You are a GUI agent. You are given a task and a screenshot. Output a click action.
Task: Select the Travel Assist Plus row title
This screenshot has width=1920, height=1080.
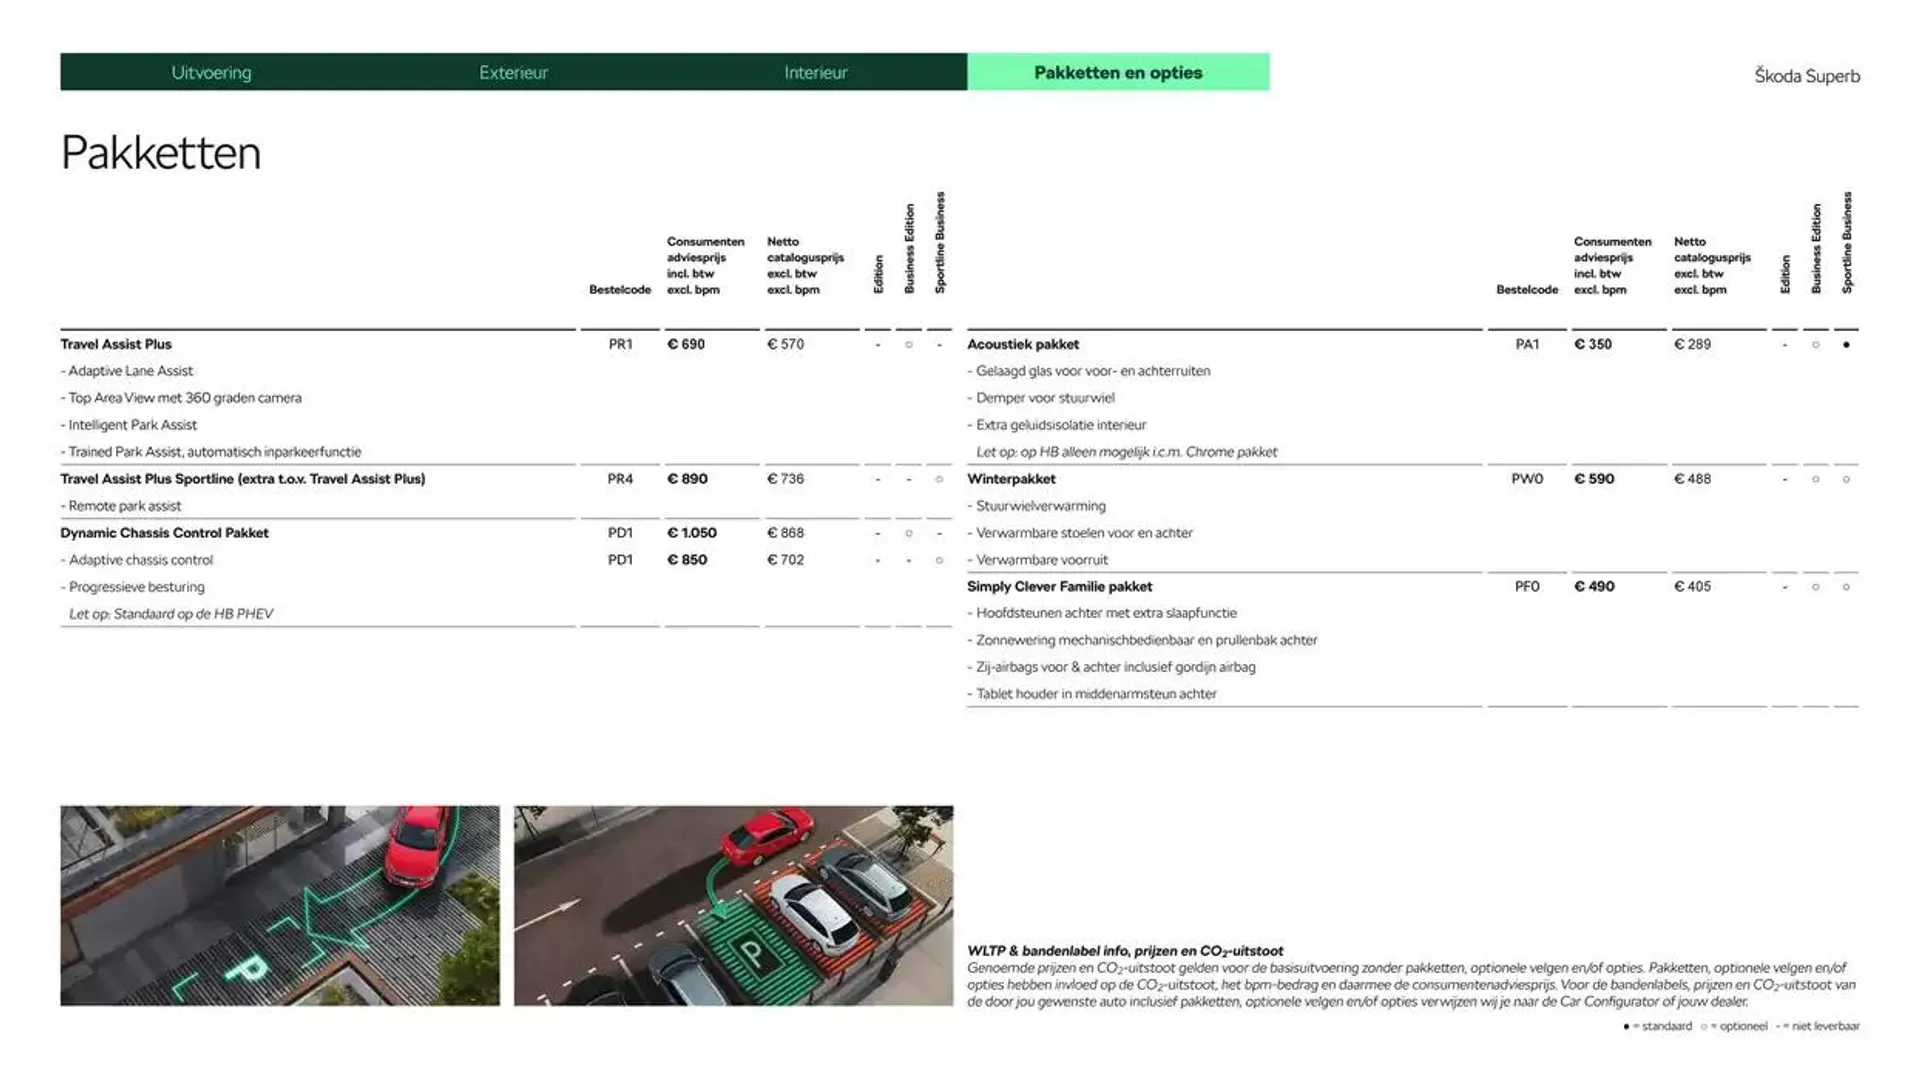pos(116,344)
